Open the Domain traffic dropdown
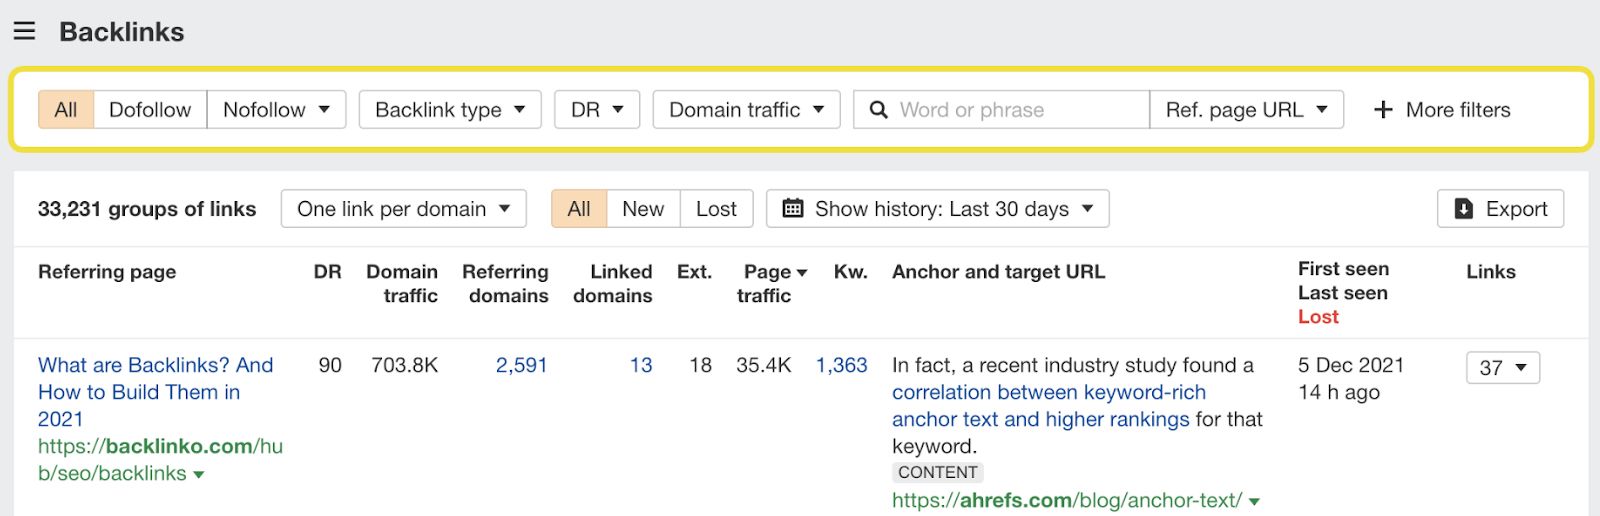This screenshot has height=516, width=1600. 746,110
